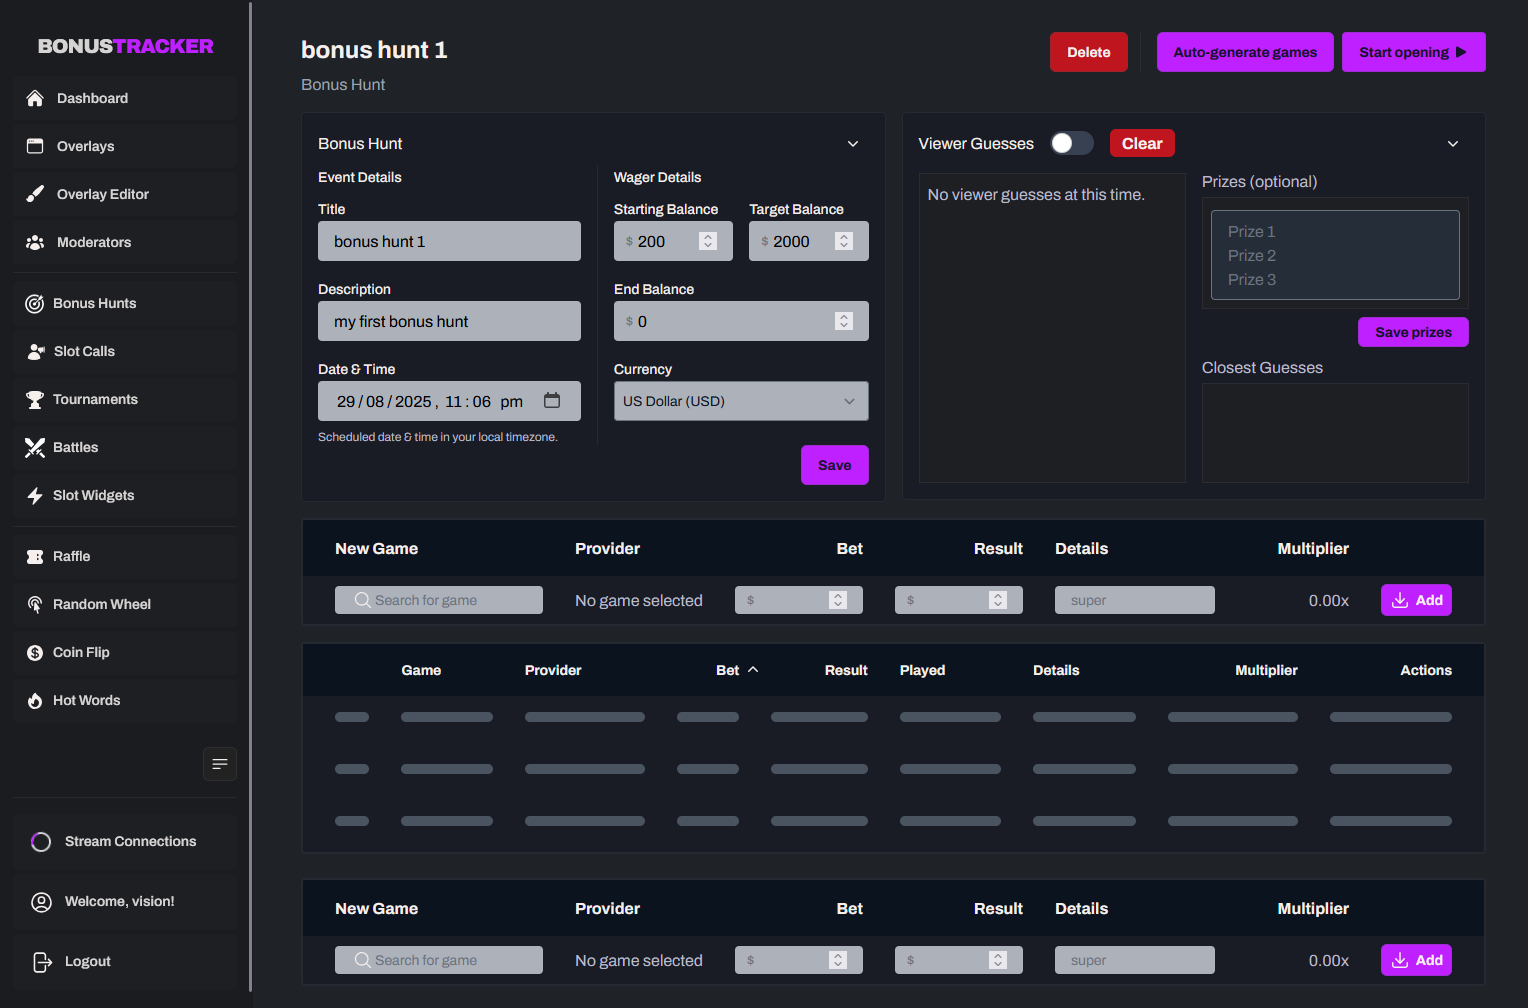
Task: Open the Overlay Editor brush icon
Action: (35, 194)
